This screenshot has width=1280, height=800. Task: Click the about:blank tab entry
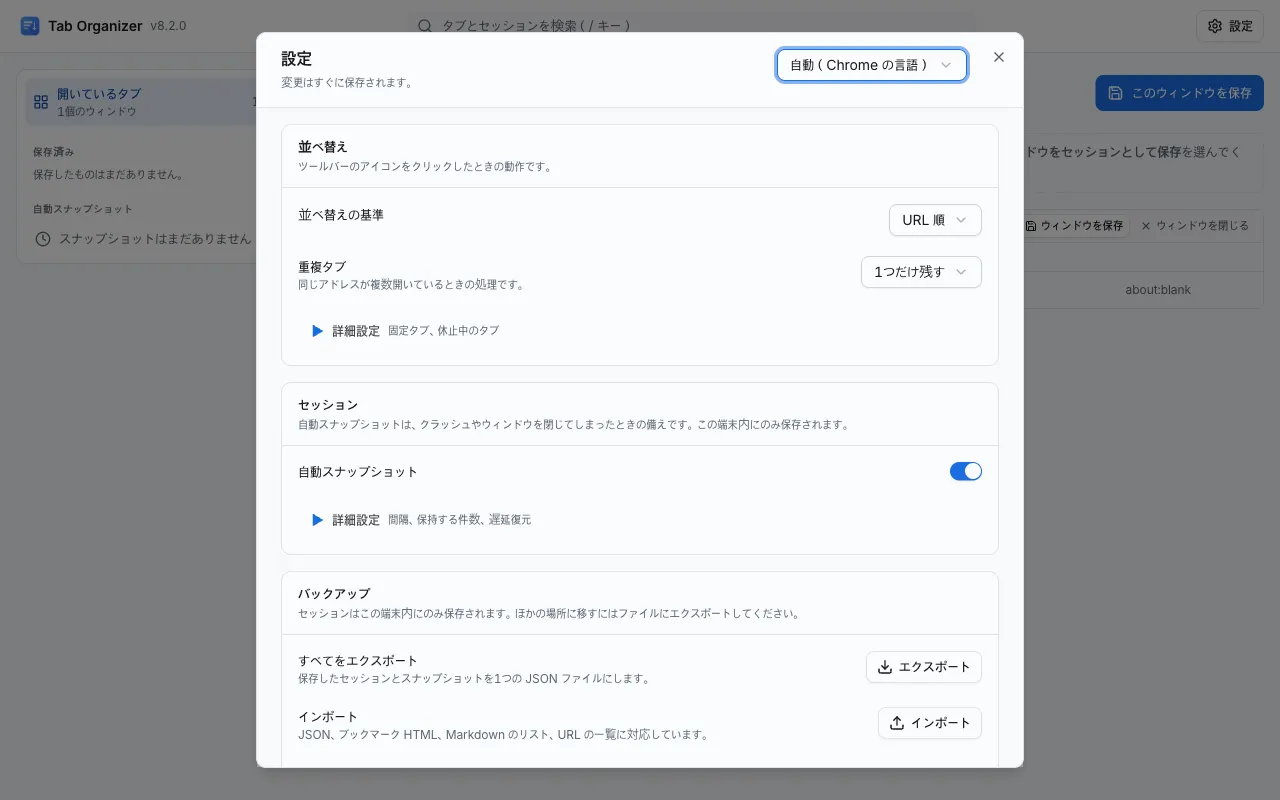(1157, 290)
